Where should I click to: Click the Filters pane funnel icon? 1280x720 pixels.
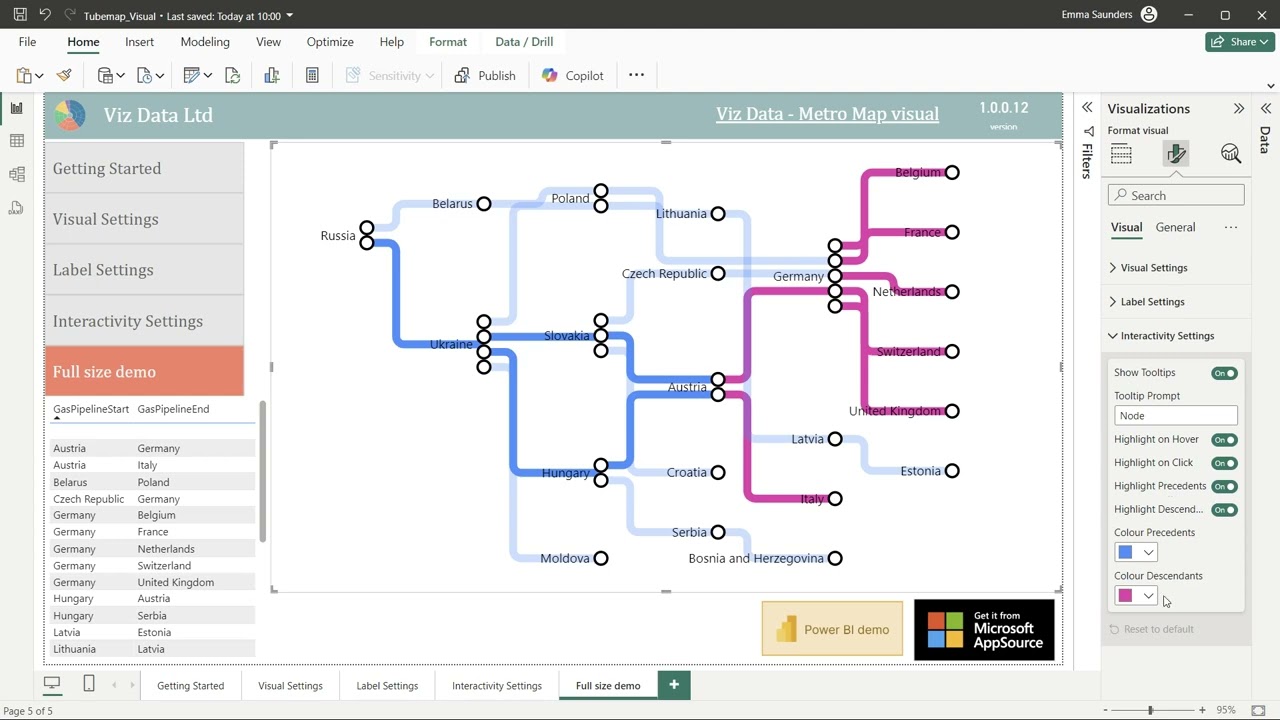pyautogui.click(x=1088, y=131)
